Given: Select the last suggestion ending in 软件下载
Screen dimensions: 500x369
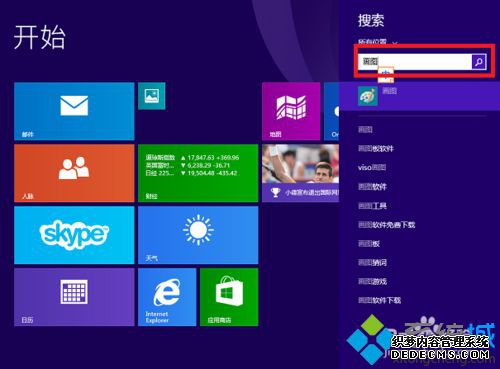Looking at the screenshot, I should (x=379, y=300).
